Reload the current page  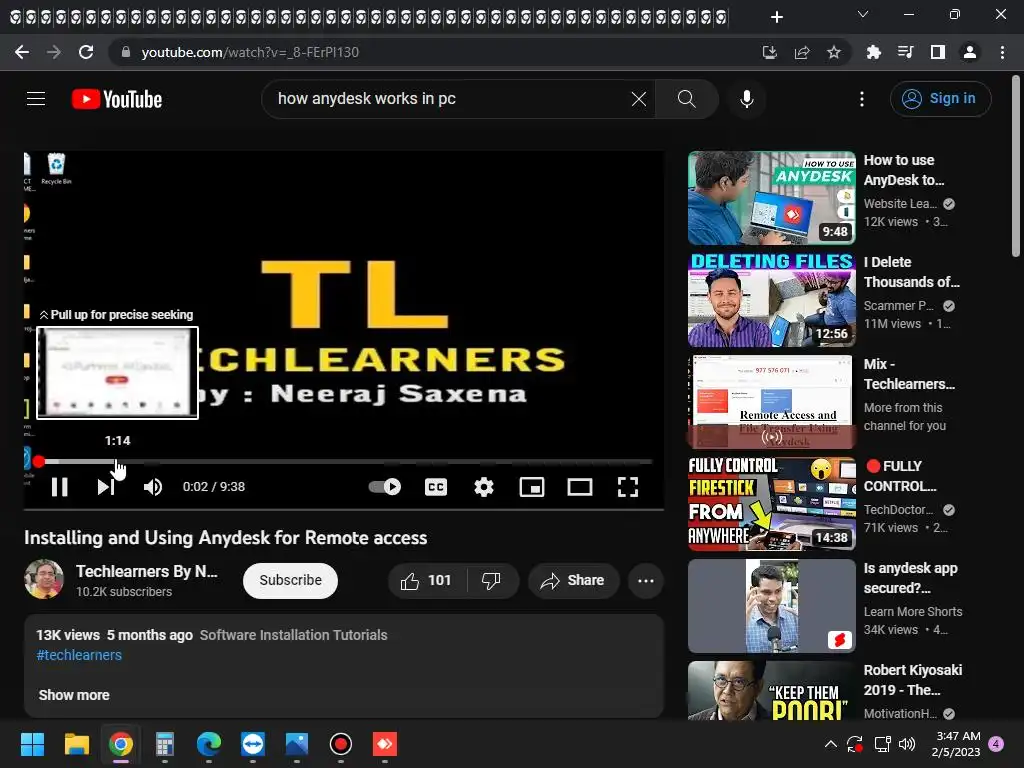click(86, 52)
